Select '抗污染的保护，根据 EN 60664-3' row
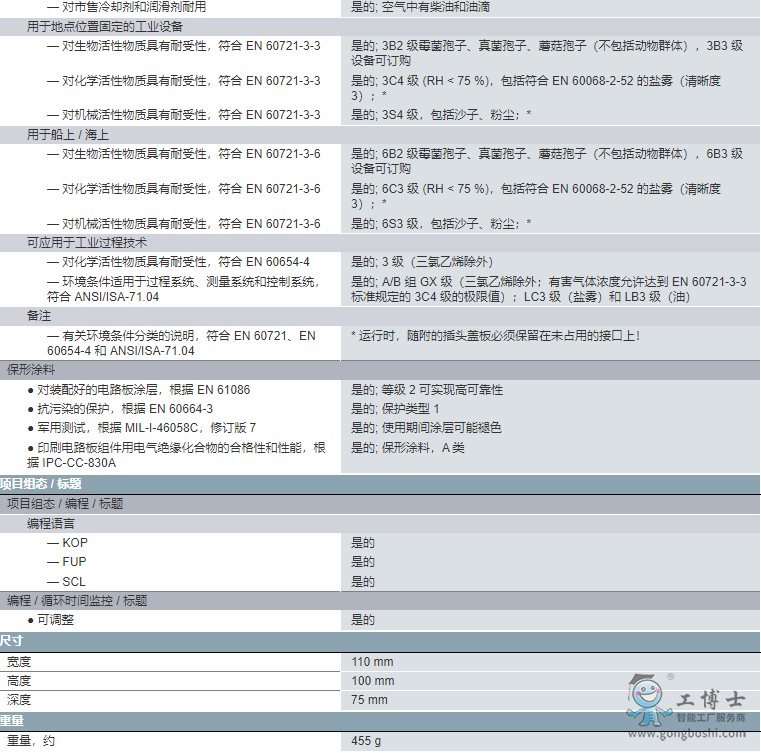761x753 pixels. coord(120,409)
